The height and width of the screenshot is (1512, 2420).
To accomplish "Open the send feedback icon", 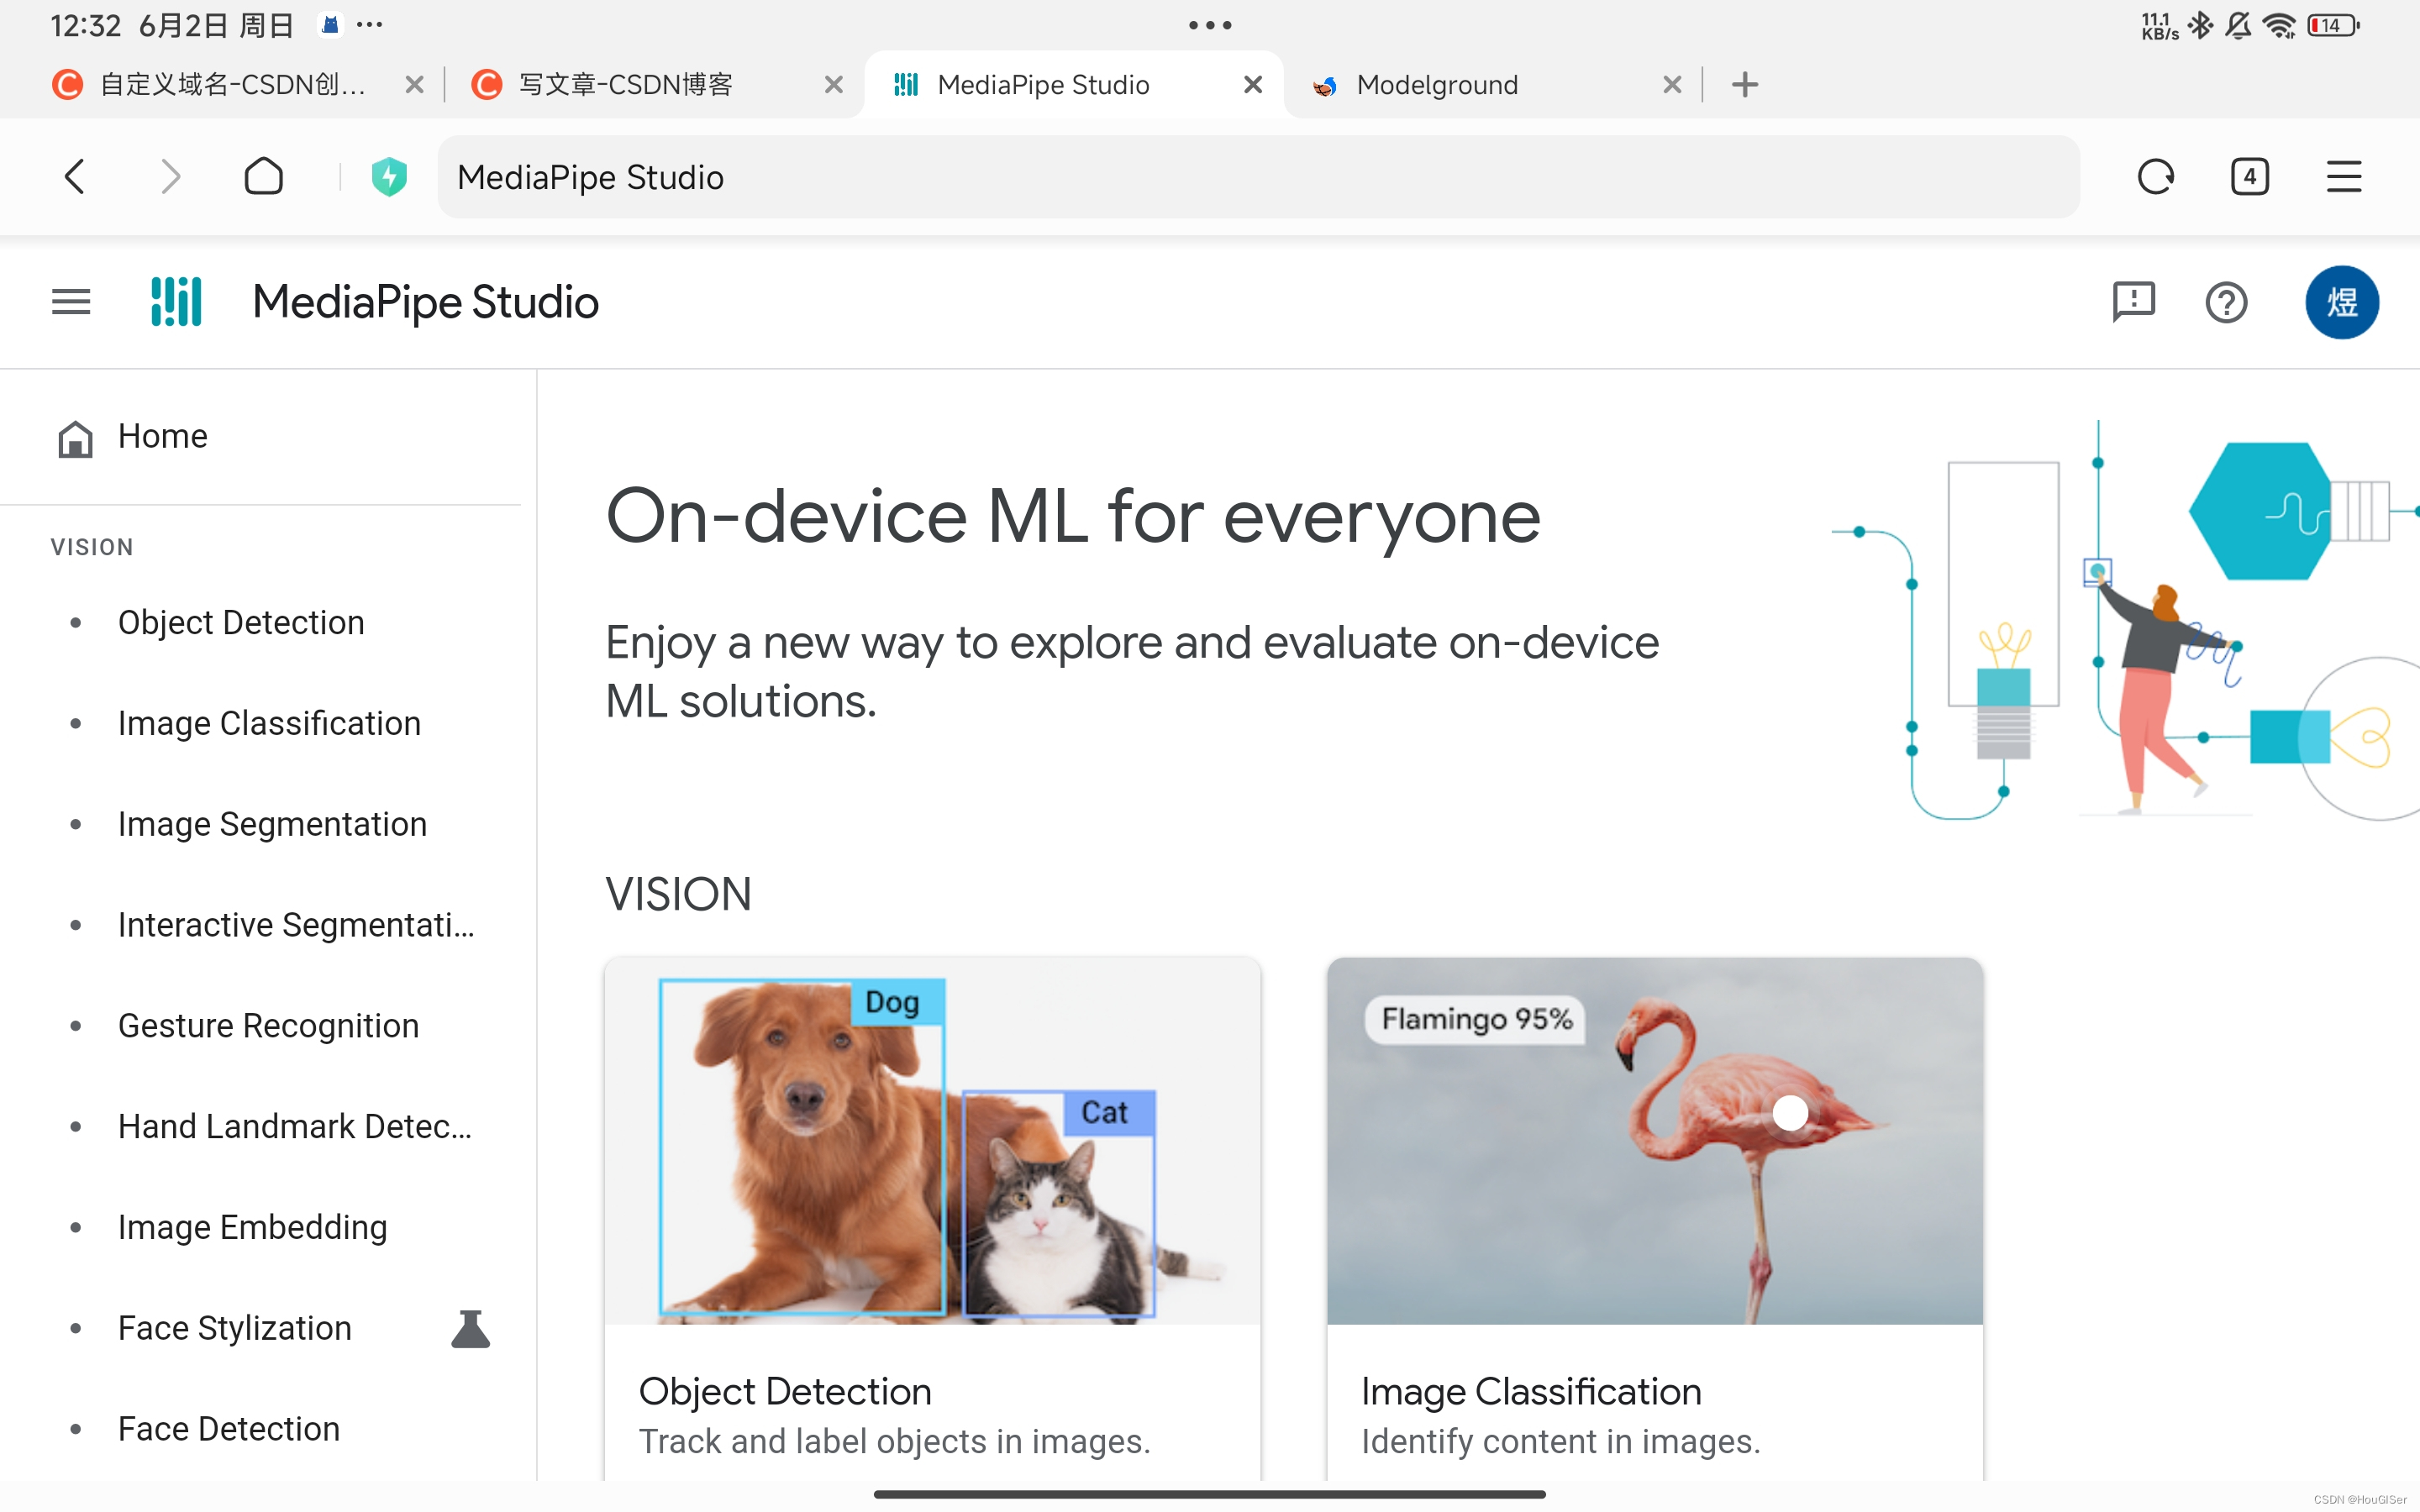I will (x=2133, y=302).
